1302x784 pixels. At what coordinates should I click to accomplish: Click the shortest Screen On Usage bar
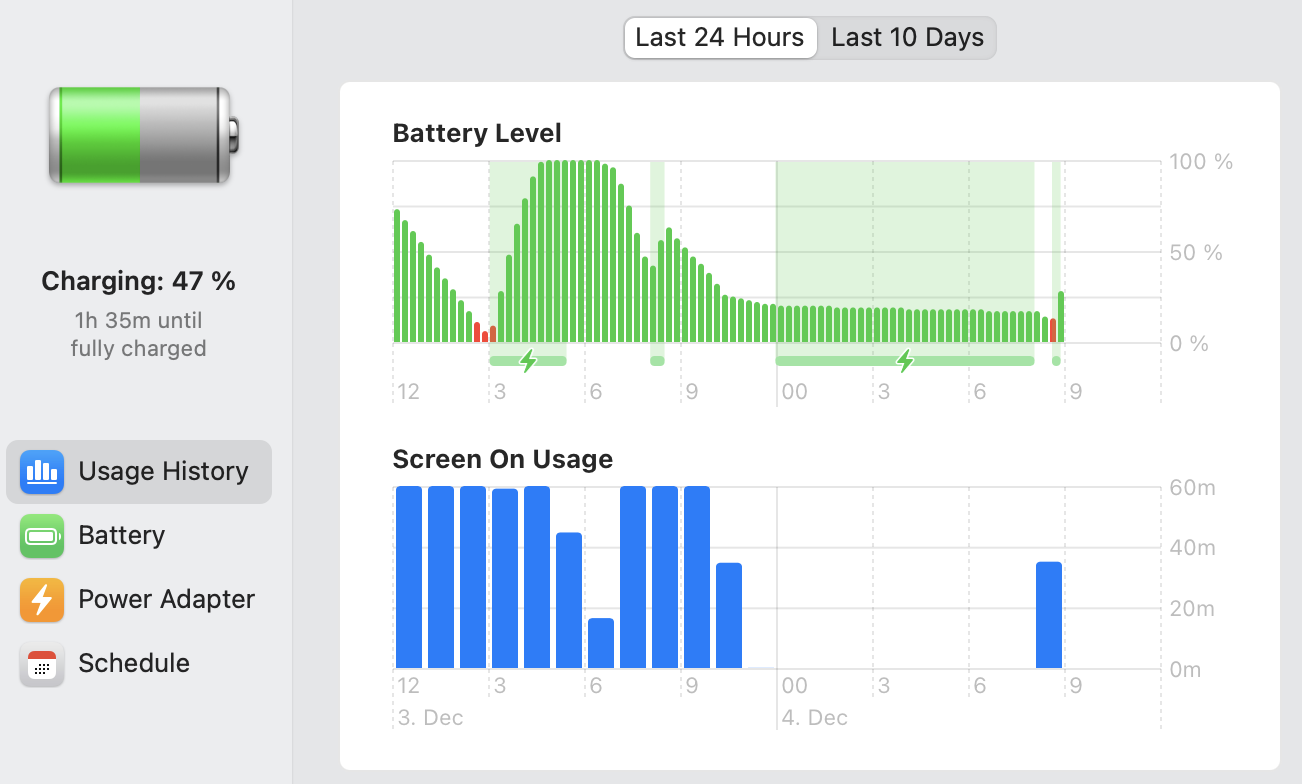(x=601, y=643)
